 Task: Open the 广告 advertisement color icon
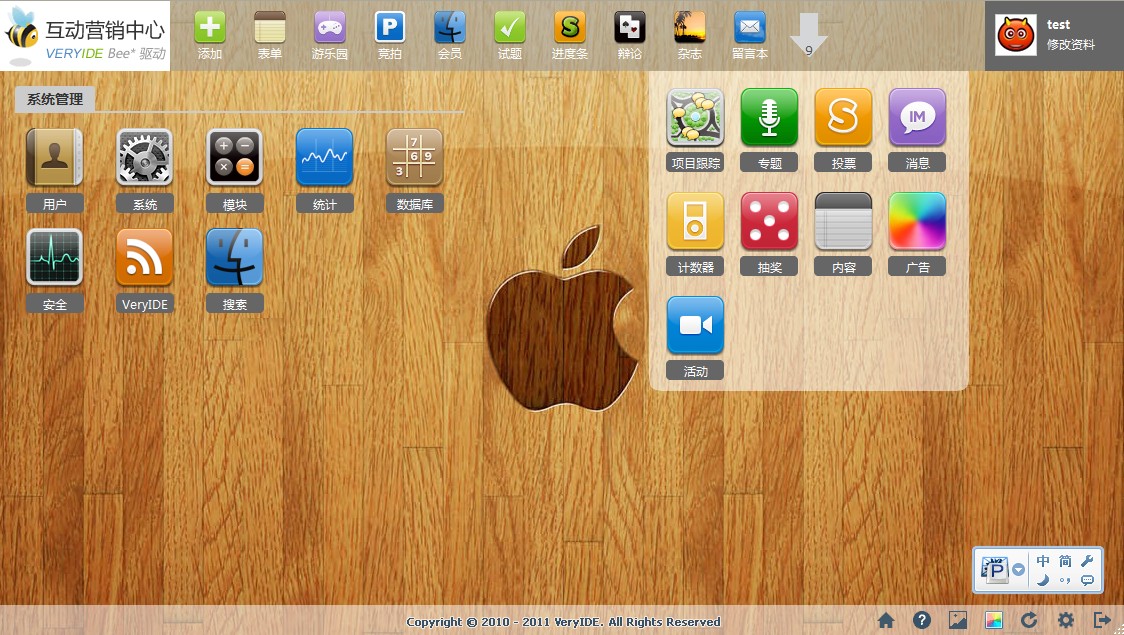point(917,221)
